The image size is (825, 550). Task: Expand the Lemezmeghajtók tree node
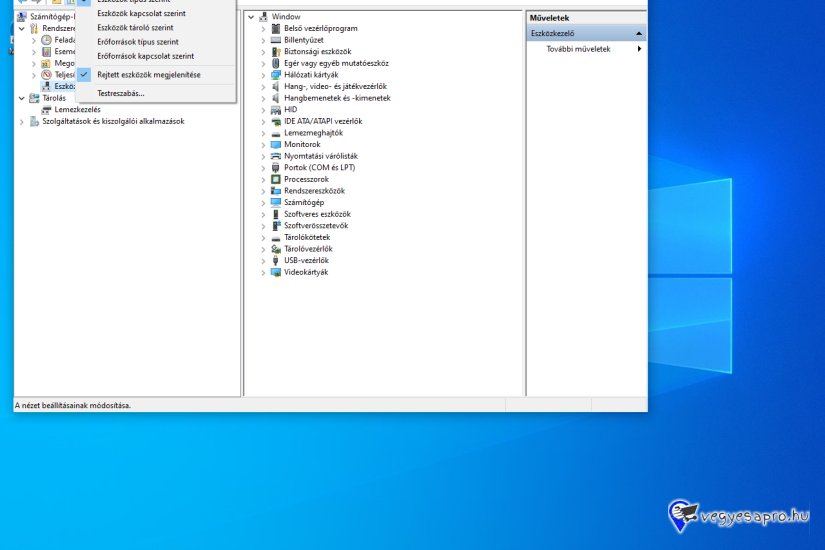tap(263, 133)
